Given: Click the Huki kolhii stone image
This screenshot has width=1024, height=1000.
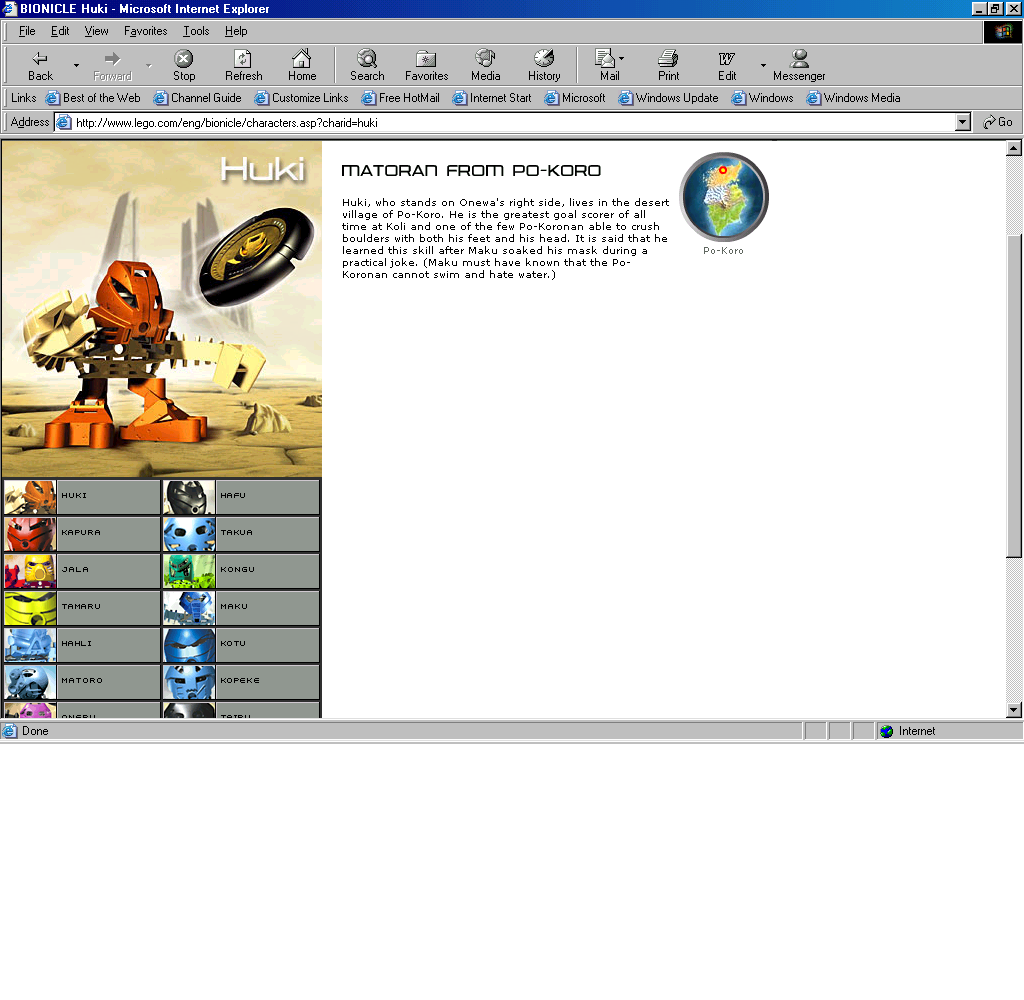Looking at the screenshot, I should click(257, 256).
